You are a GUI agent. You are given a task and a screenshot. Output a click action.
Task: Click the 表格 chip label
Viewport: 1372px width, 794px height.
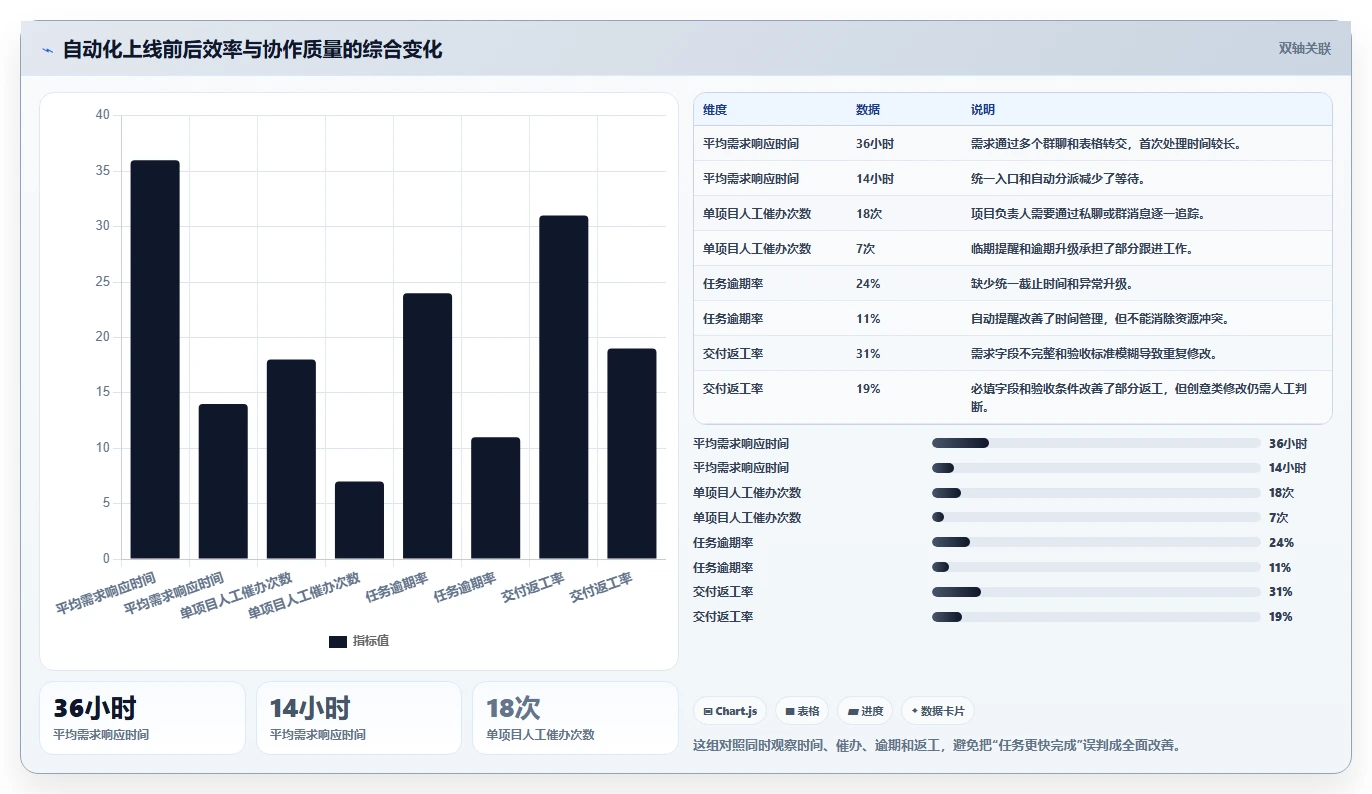pyautogui.click(x=809, y=711)
